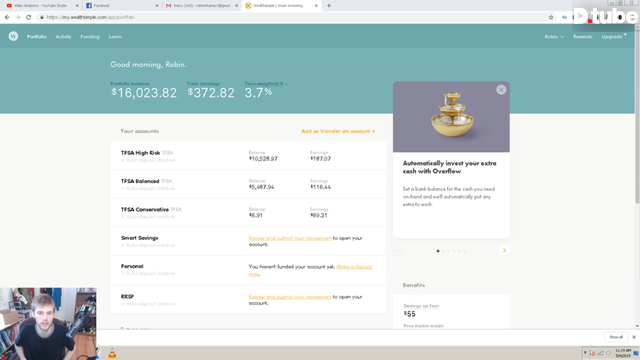The image size is (640, 360).
Task: Click the Good morning, Robin greeting
Action: click(149, 64)
